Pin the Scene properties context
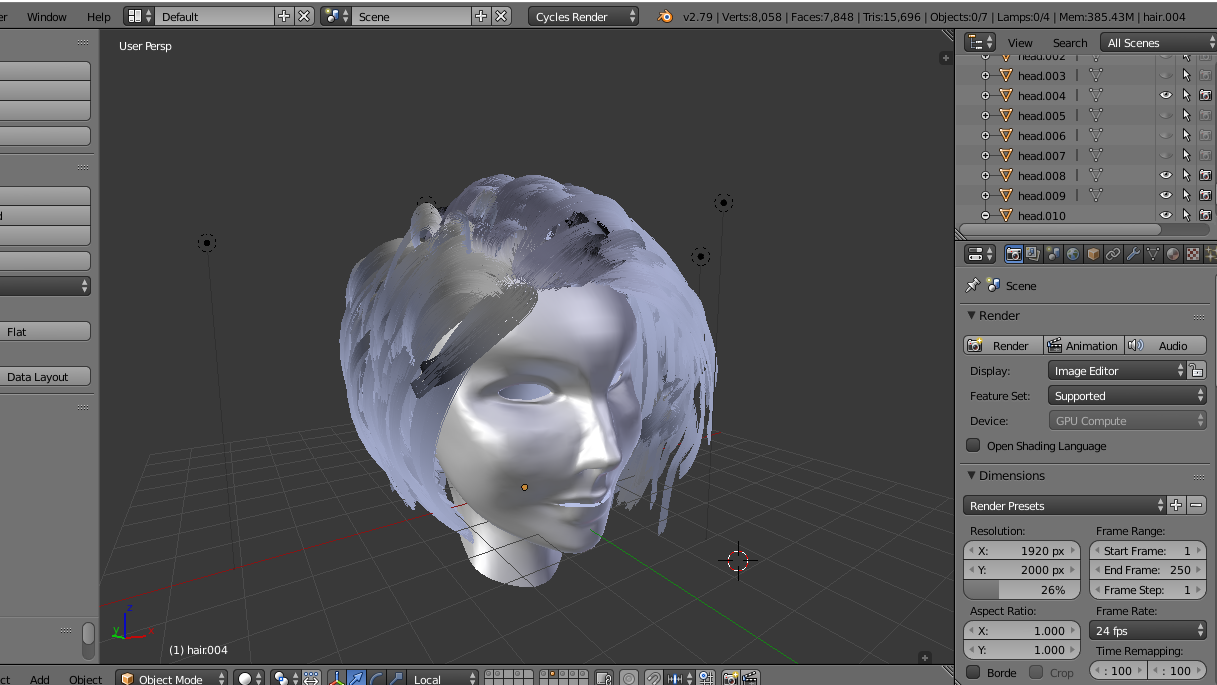 click(x=972, y=286)
